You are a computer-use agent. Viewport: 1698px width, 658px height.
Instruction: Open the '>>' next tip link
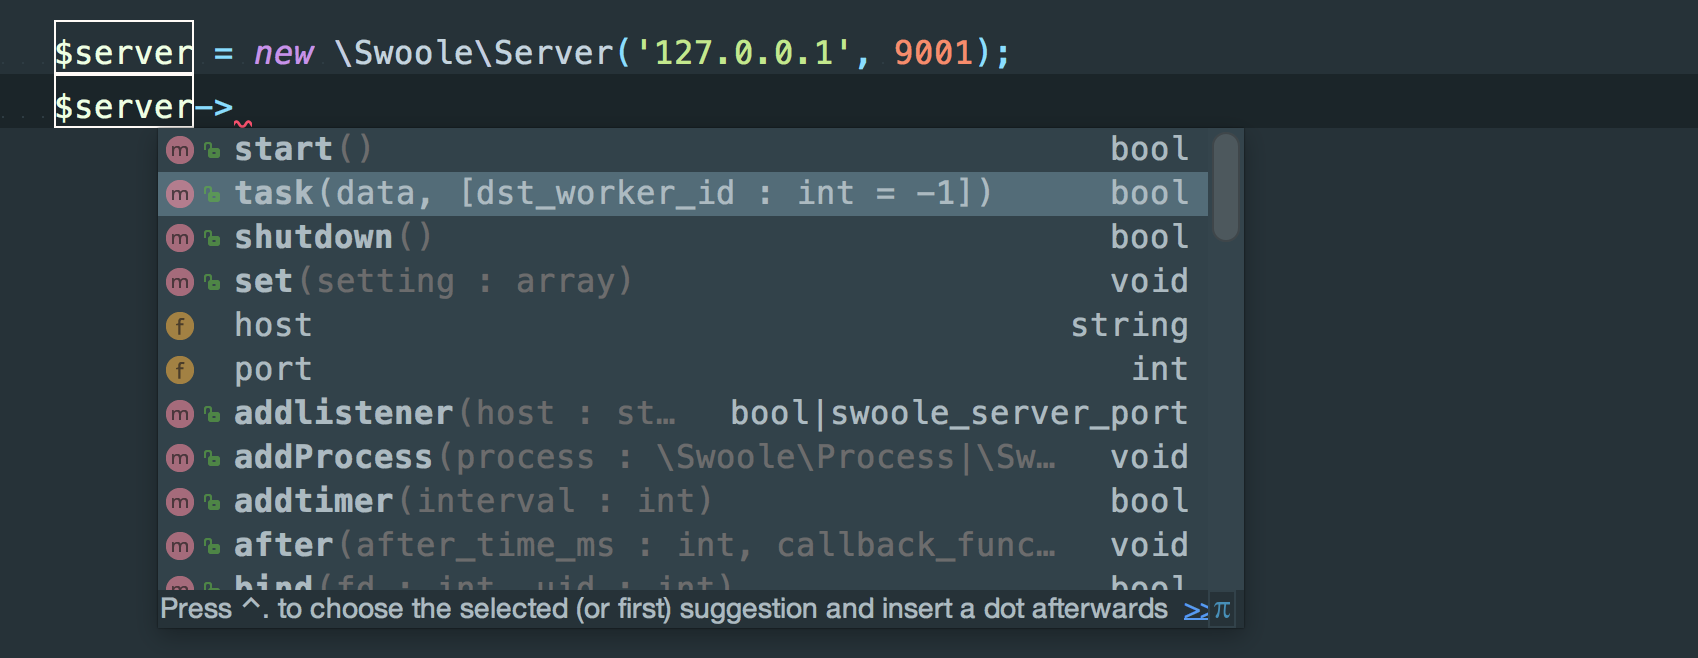pos(1196,610)
